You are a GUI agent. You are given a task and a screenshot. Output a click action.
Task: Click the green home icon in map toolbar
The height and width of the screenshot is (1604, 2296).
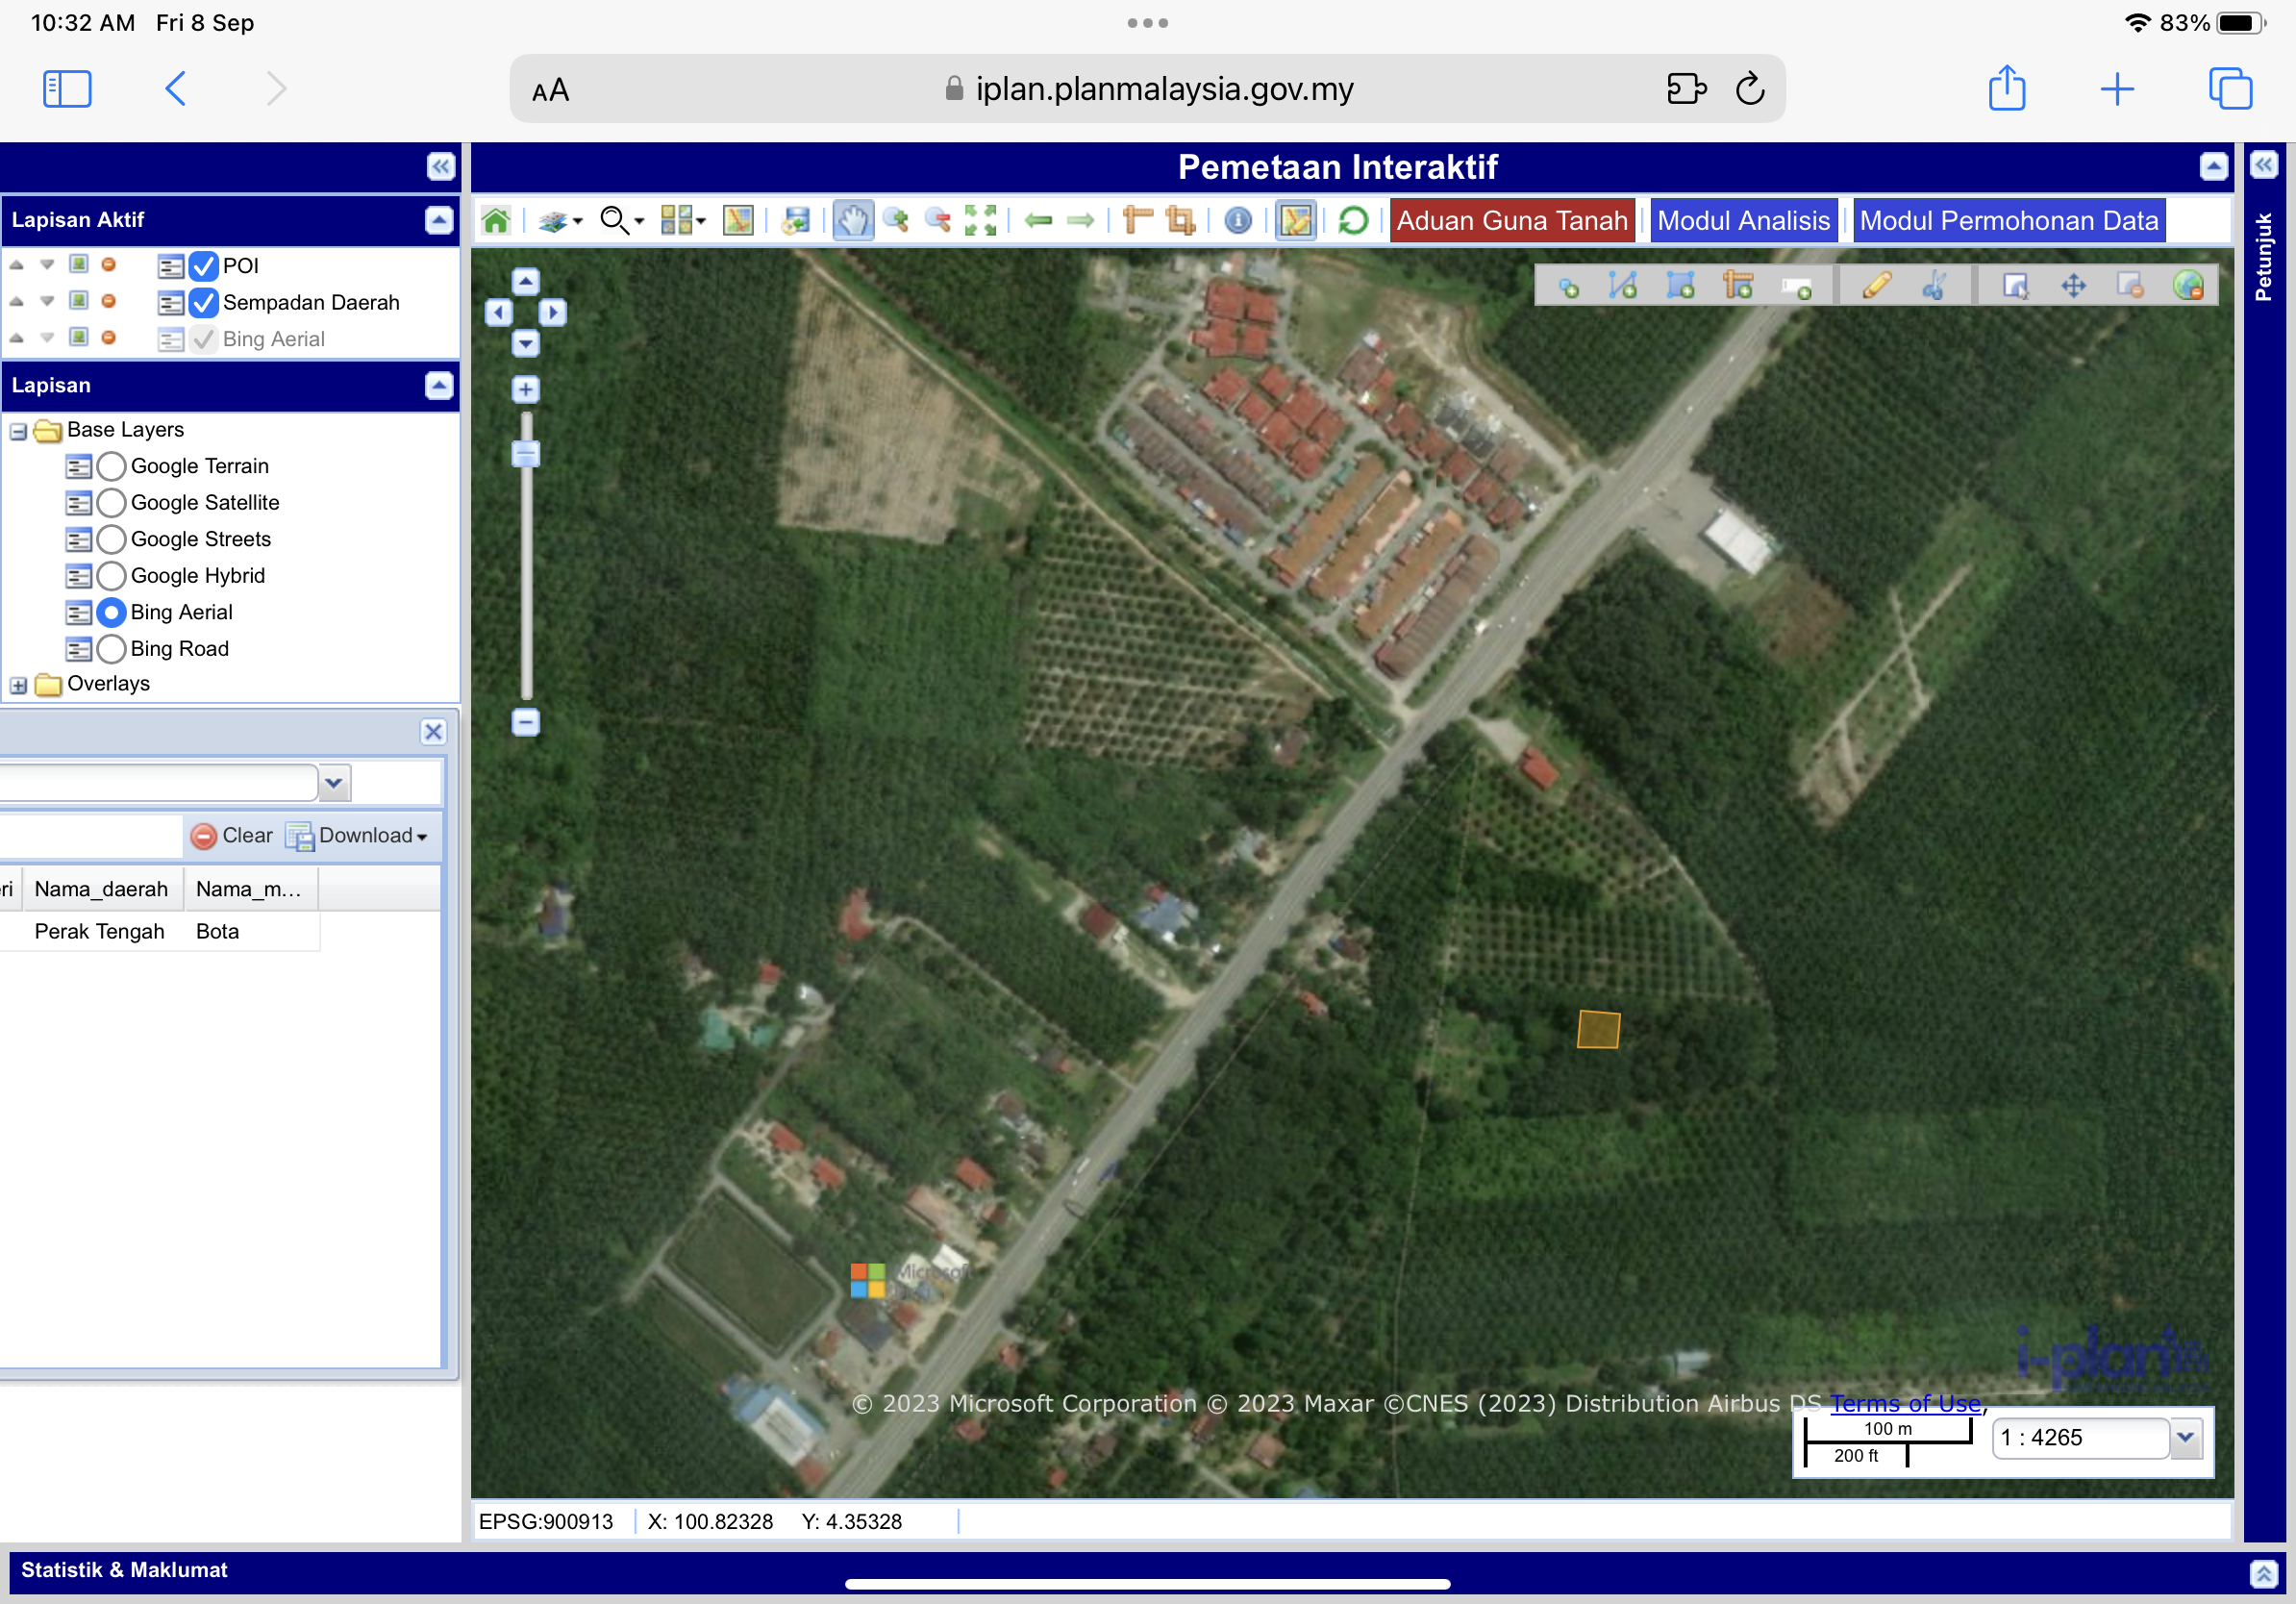(496, 220)
